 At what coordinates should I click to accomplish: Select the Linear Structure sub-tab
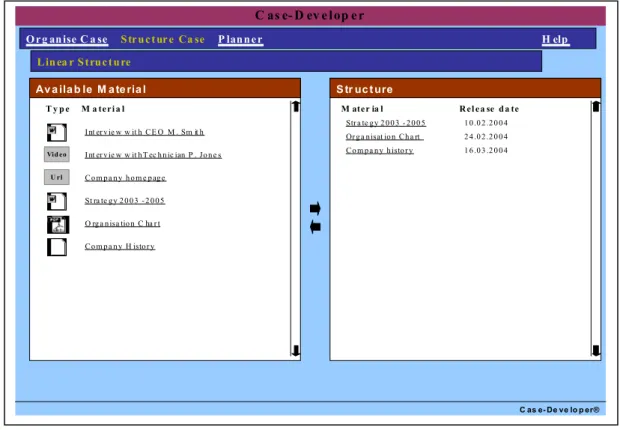click(84, 62)
